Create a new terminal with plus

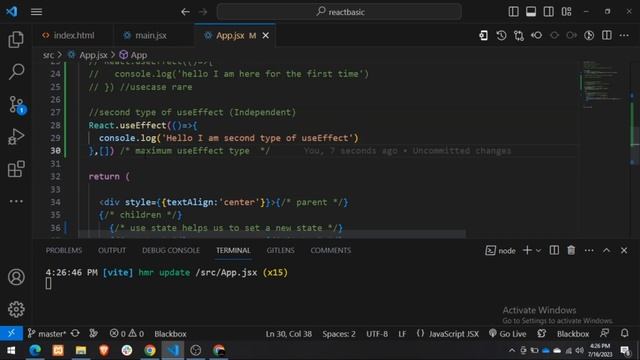[527, 250]
